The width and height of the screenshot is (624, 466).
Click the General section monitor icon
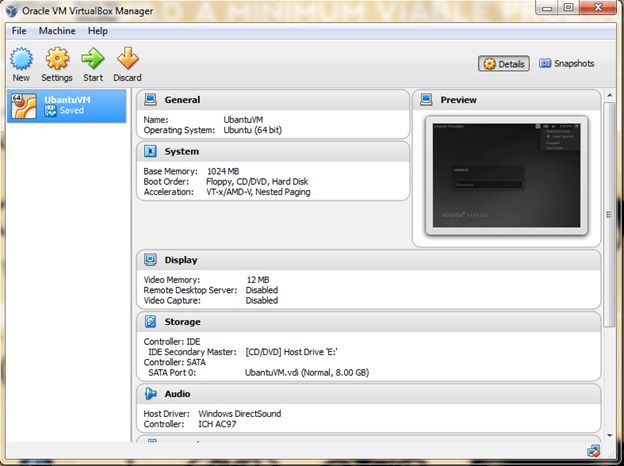[x=150, y=99]
